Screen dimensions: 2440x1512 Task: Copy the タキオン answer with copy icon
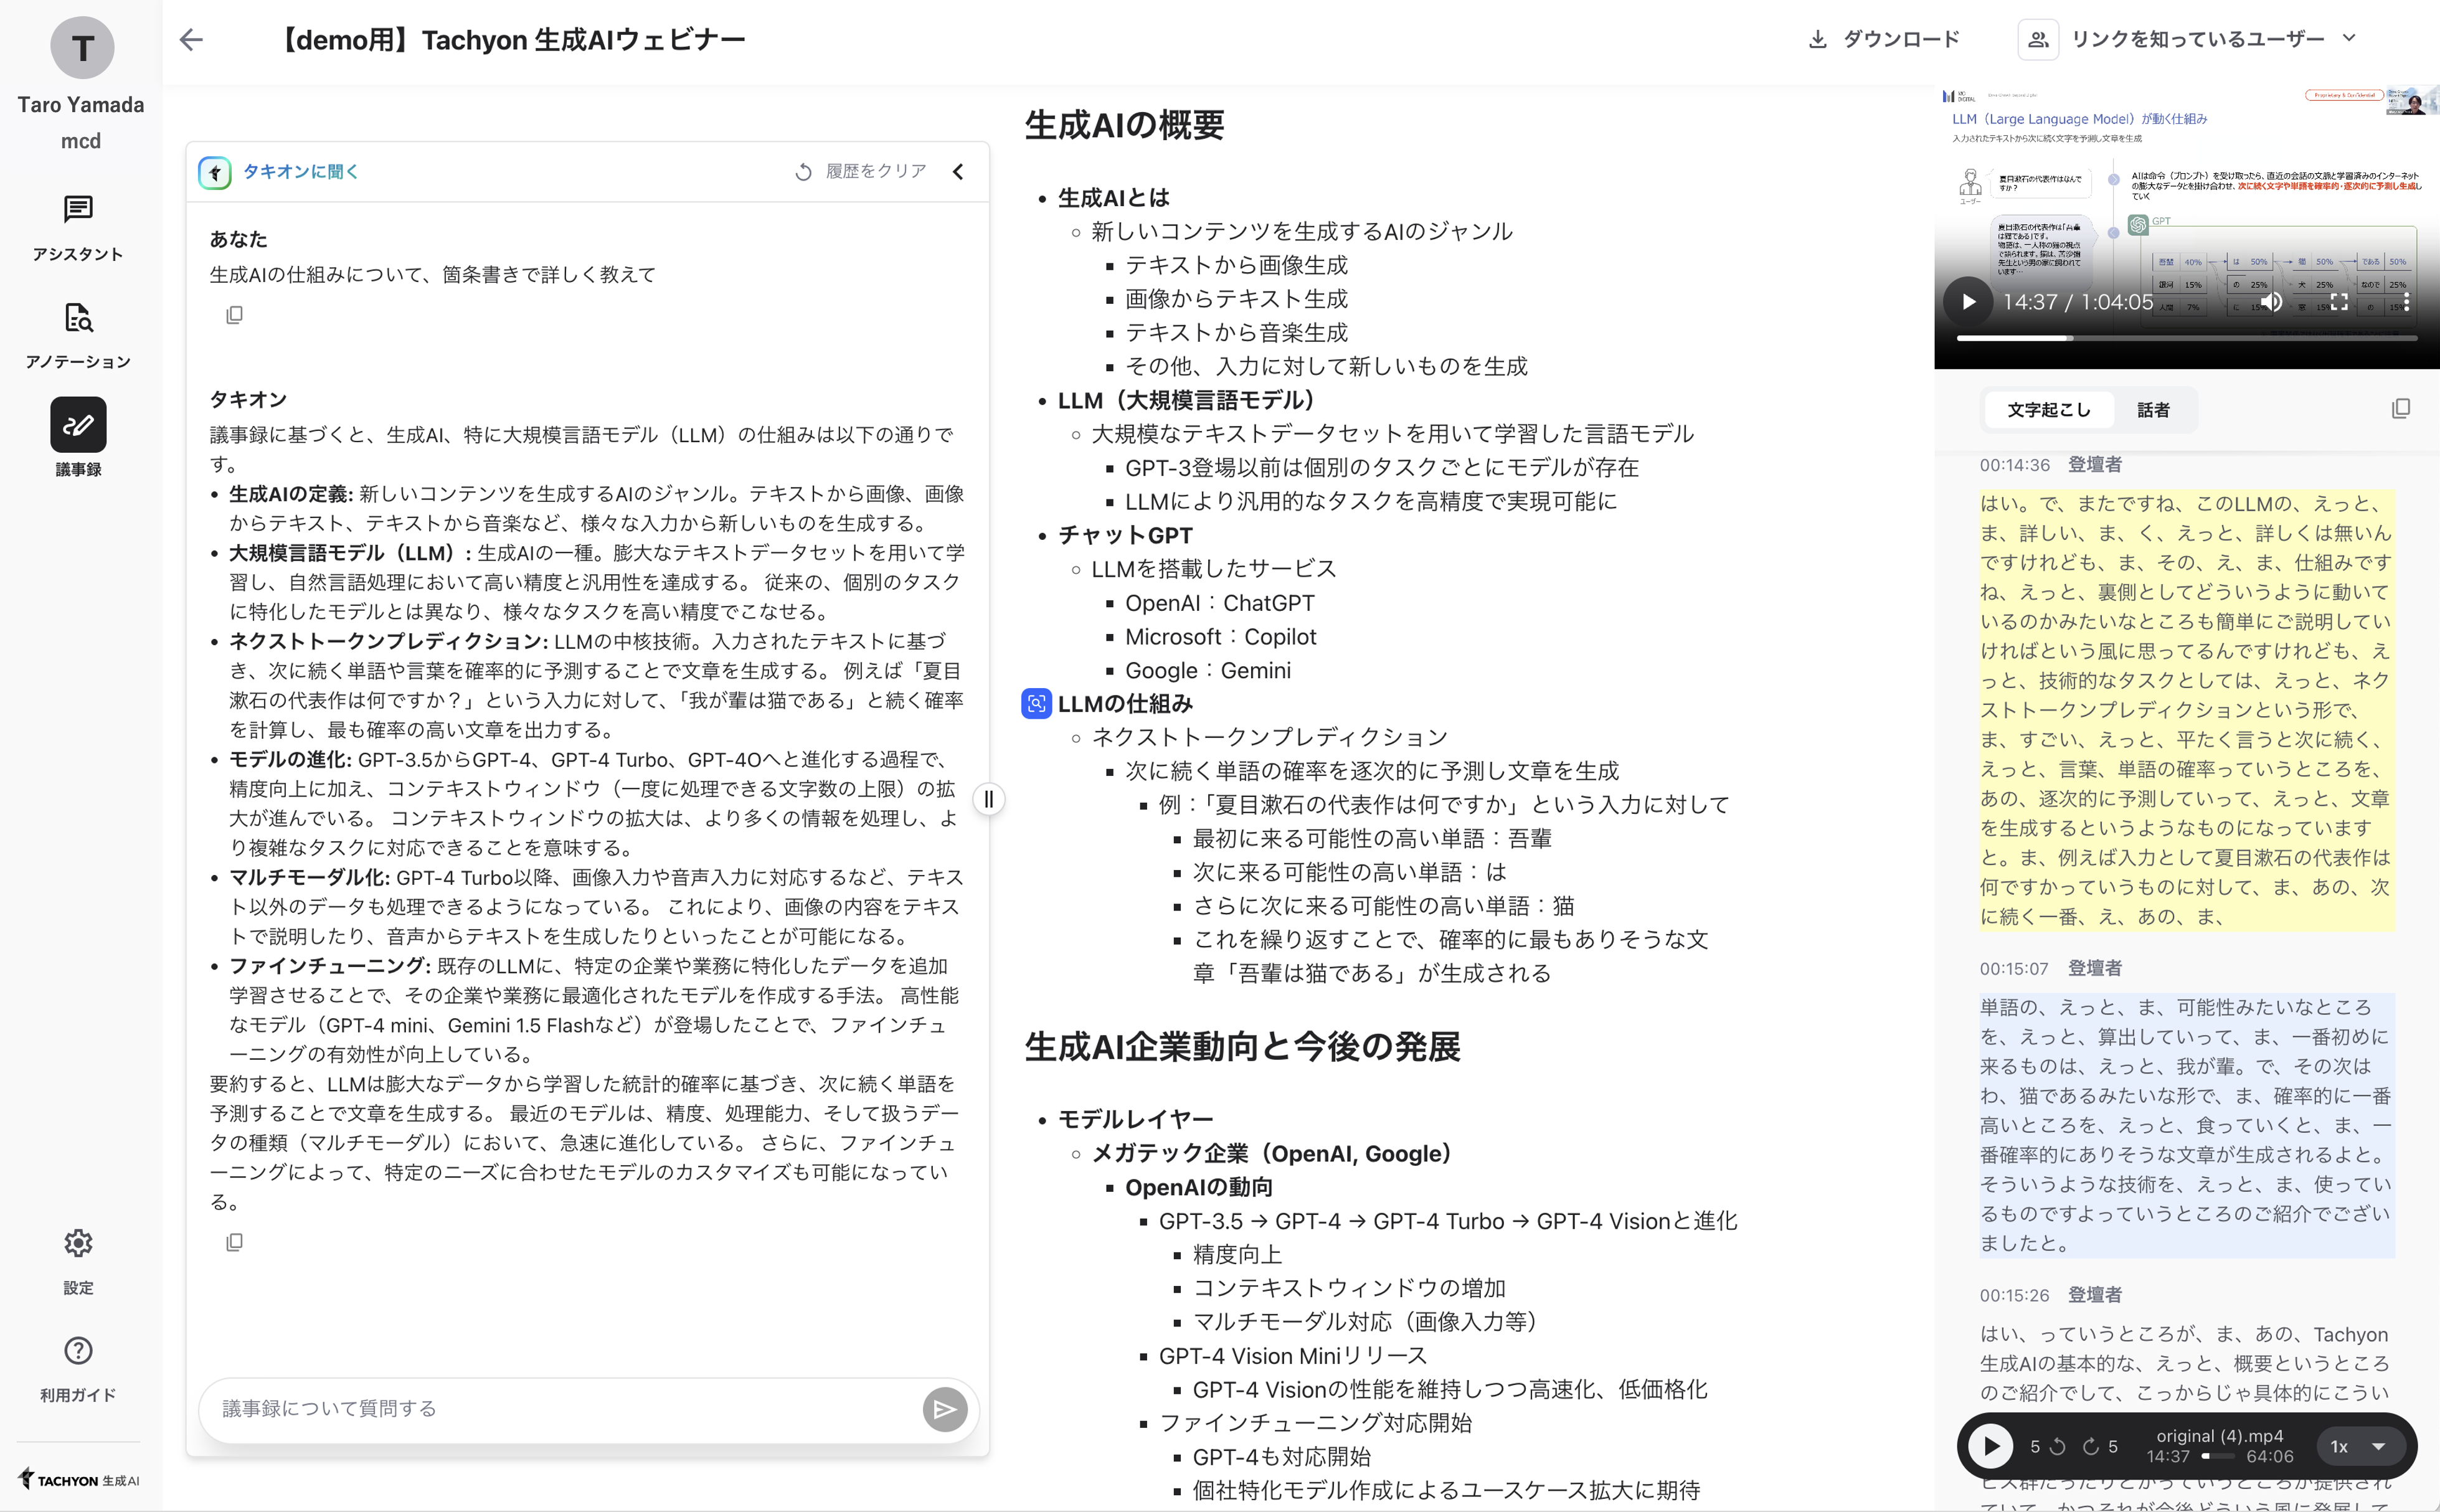click(234, 1242)
